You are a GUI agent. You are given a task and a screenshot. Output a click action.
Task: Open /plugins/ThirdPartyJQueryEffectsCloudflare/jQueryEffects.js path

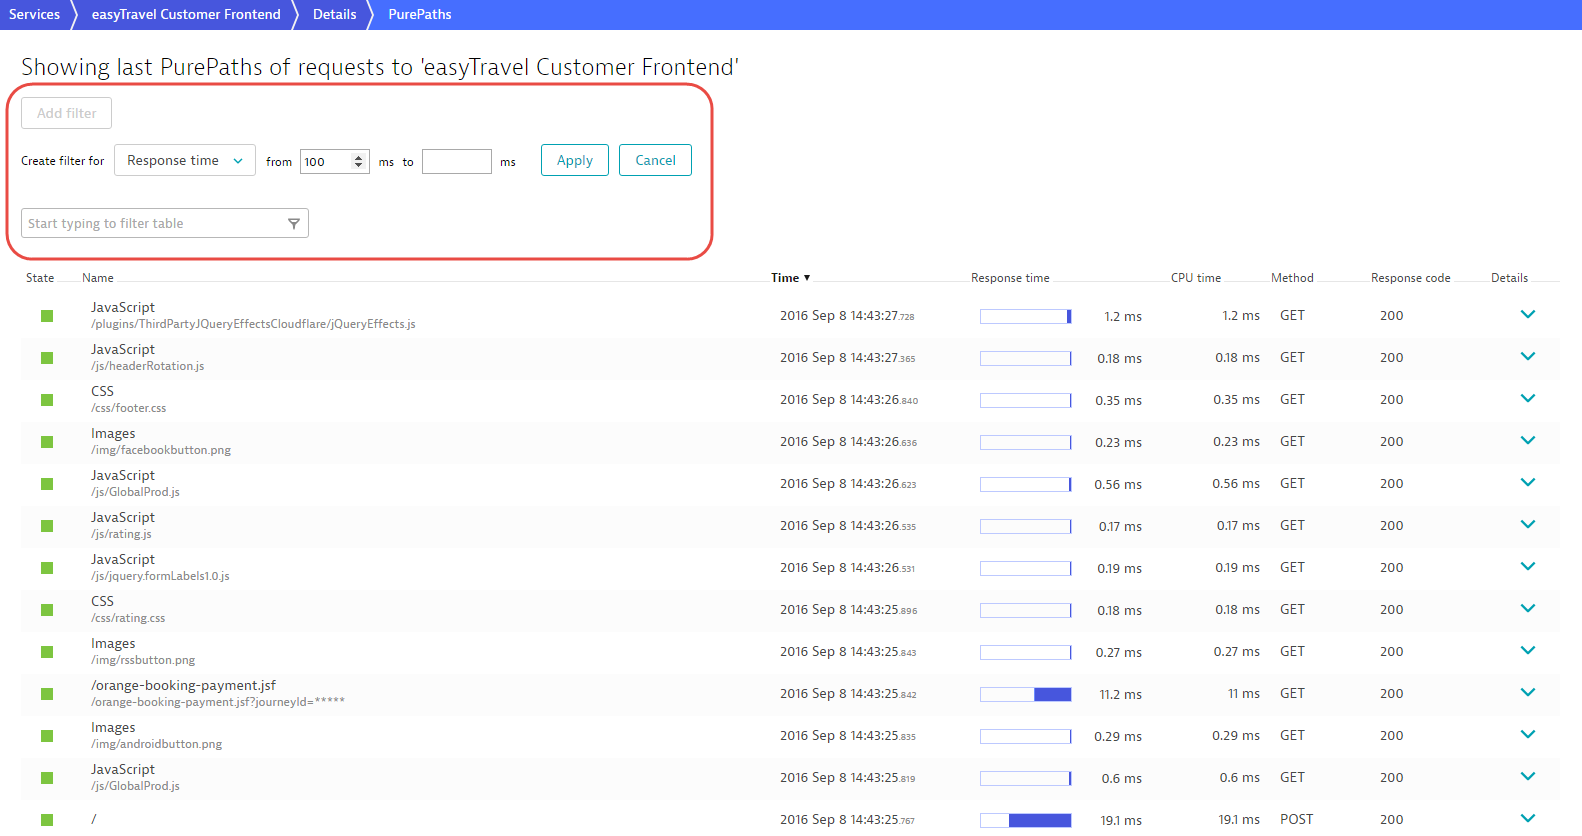253,324
